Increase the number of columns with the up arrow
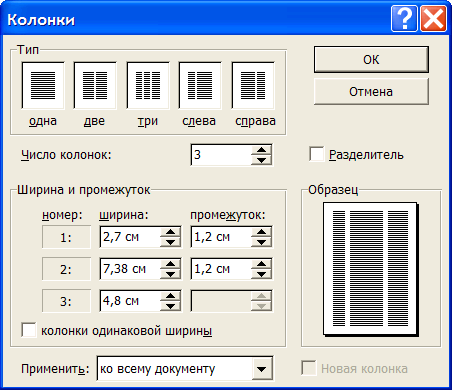 tap(261, 150)
